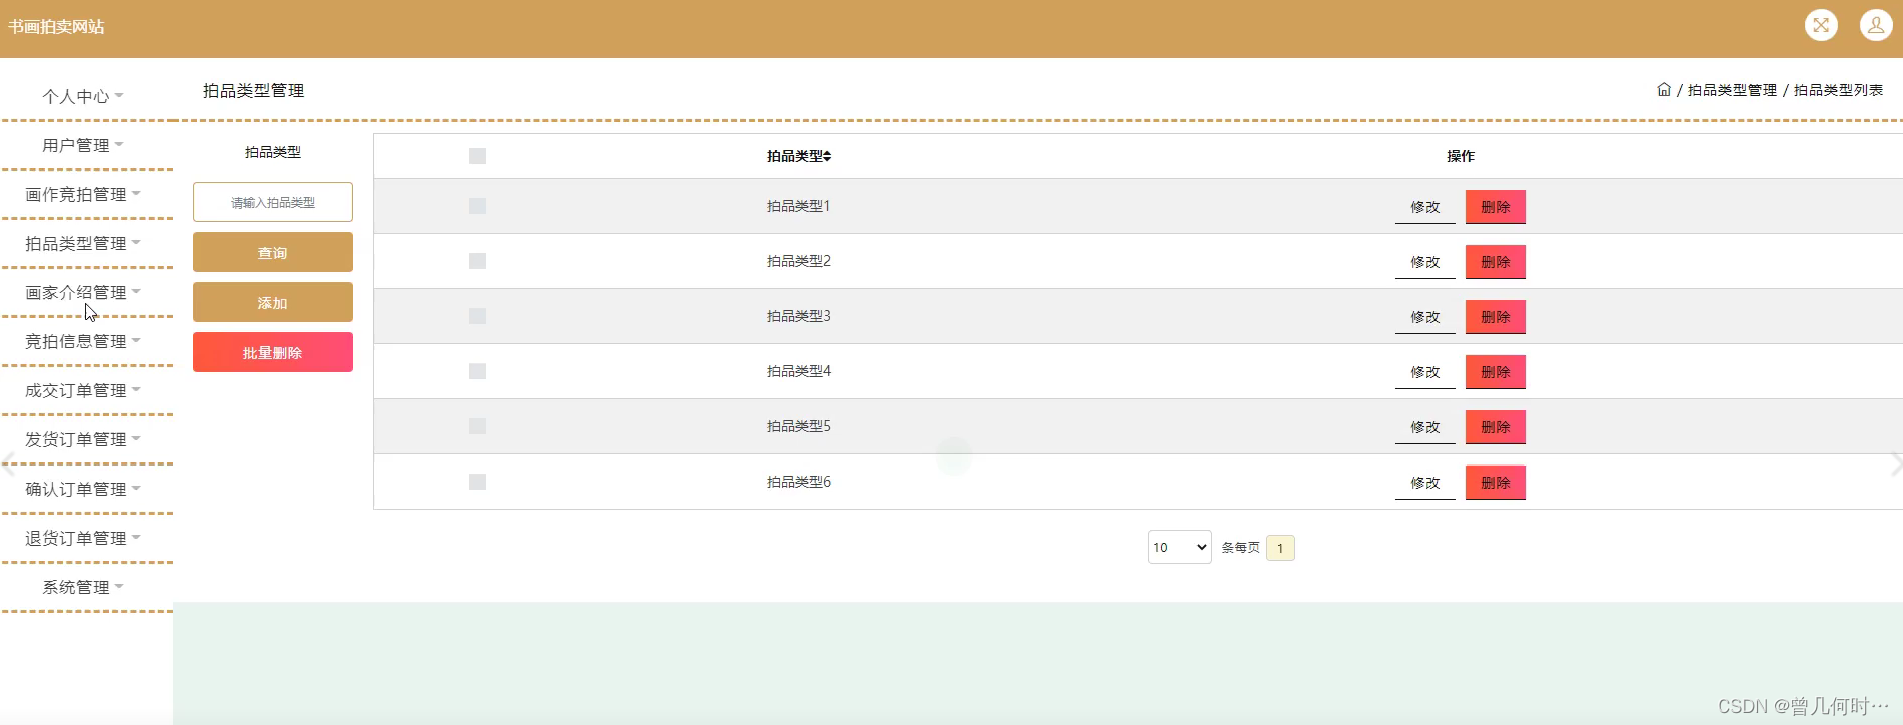The height and width of the screenshot is (725, 1903).
Task: Click the 书画拍卖网站 site title
Action: click(x=56, y=27)
